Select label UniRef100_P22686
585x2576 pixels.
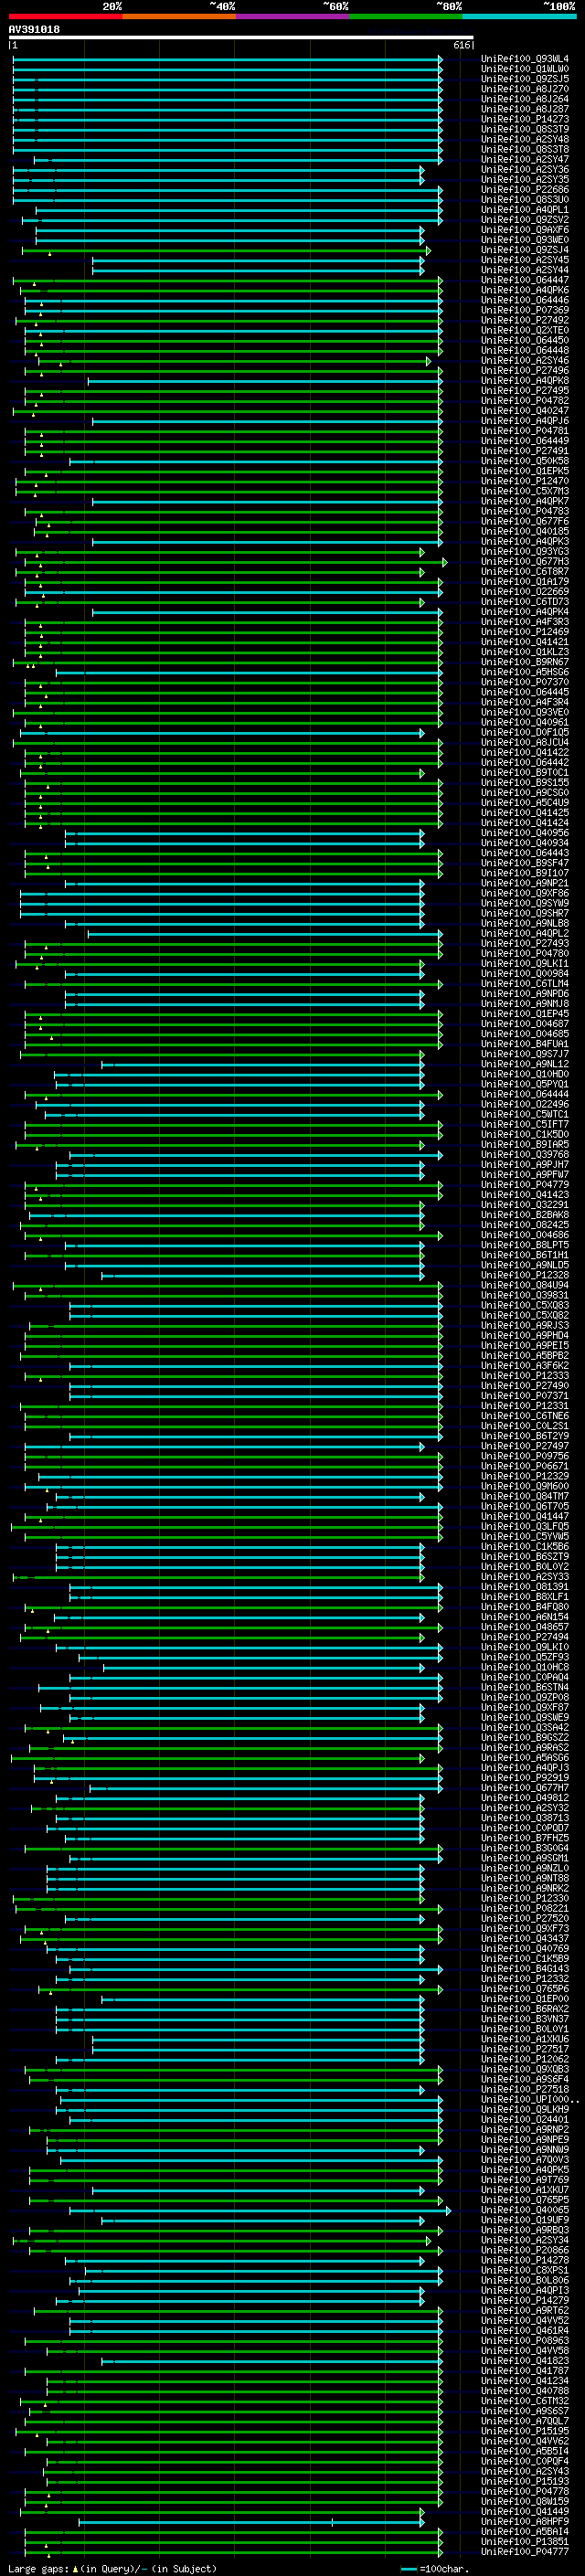pos(525,190)
